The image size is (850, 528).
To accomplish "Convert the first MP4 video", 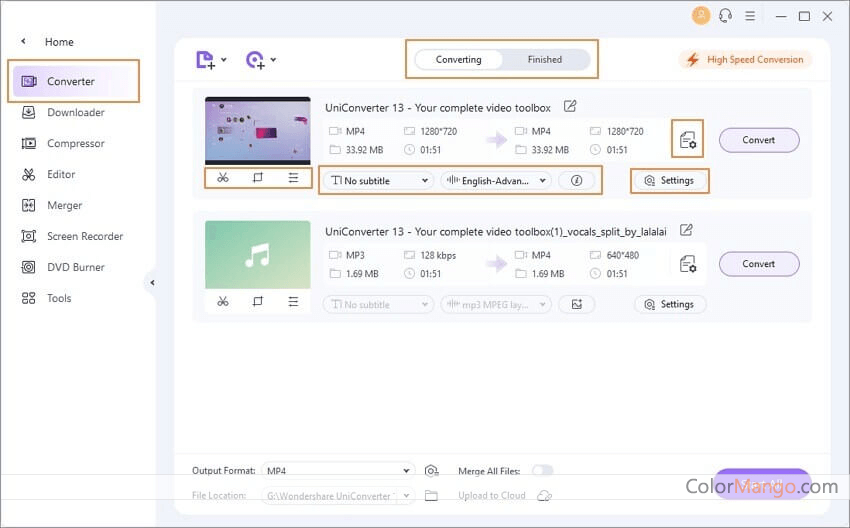I will coord(759,140).
